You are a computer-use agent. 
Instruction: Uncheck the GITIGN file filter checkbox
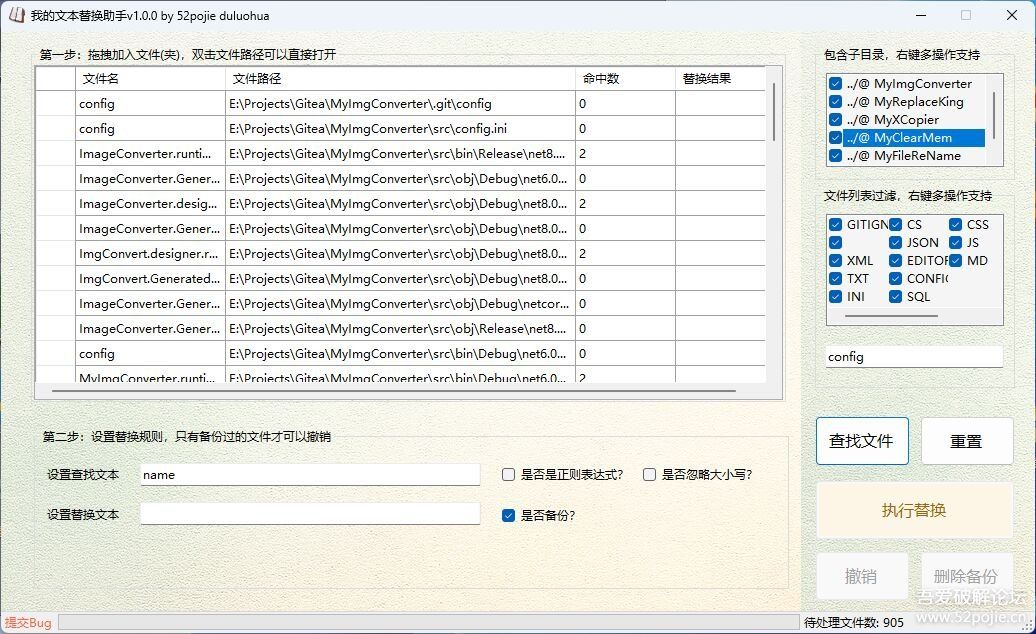pyautogui.click(x=835, y=225)
